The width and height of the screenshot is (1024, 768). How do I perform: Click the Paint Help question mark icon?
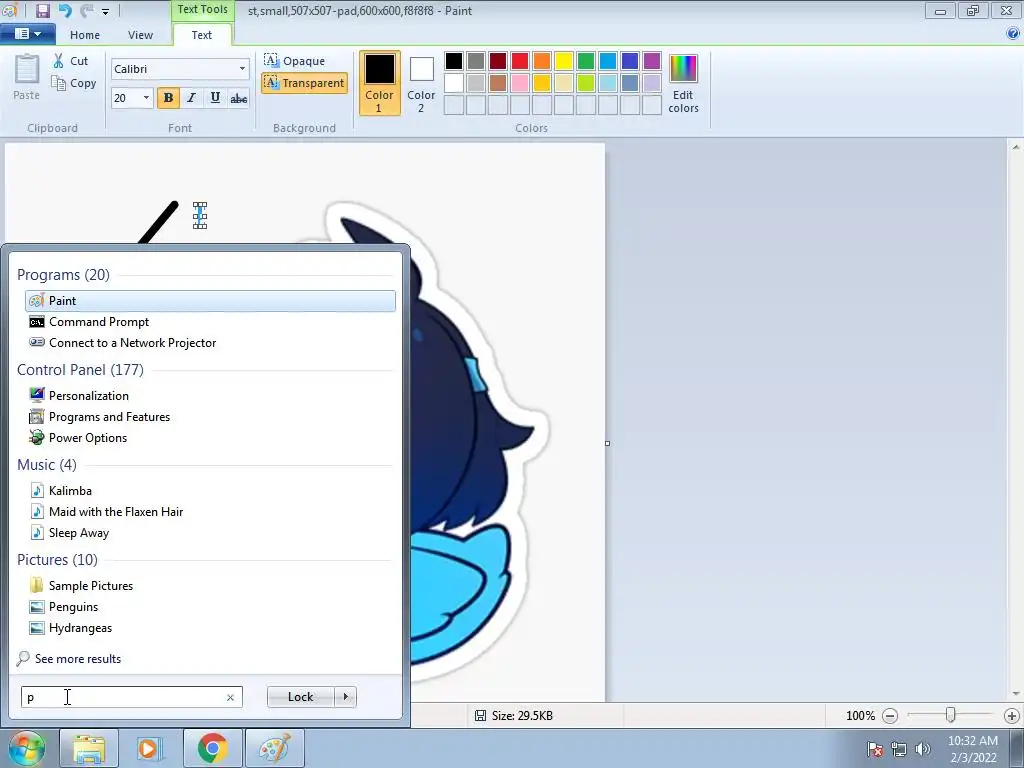(x=1013, y=34)
